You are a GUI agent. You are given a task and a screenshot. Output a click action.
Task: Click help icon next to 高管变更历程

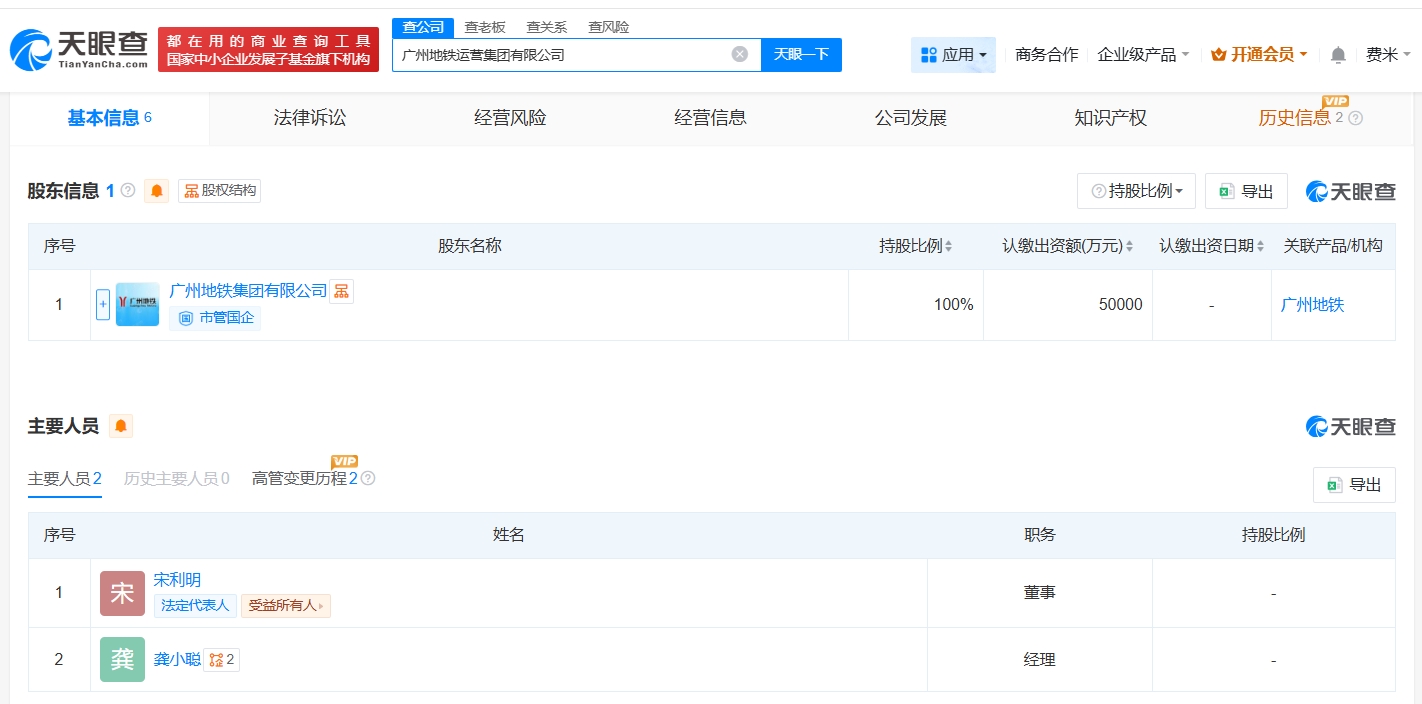368,479
